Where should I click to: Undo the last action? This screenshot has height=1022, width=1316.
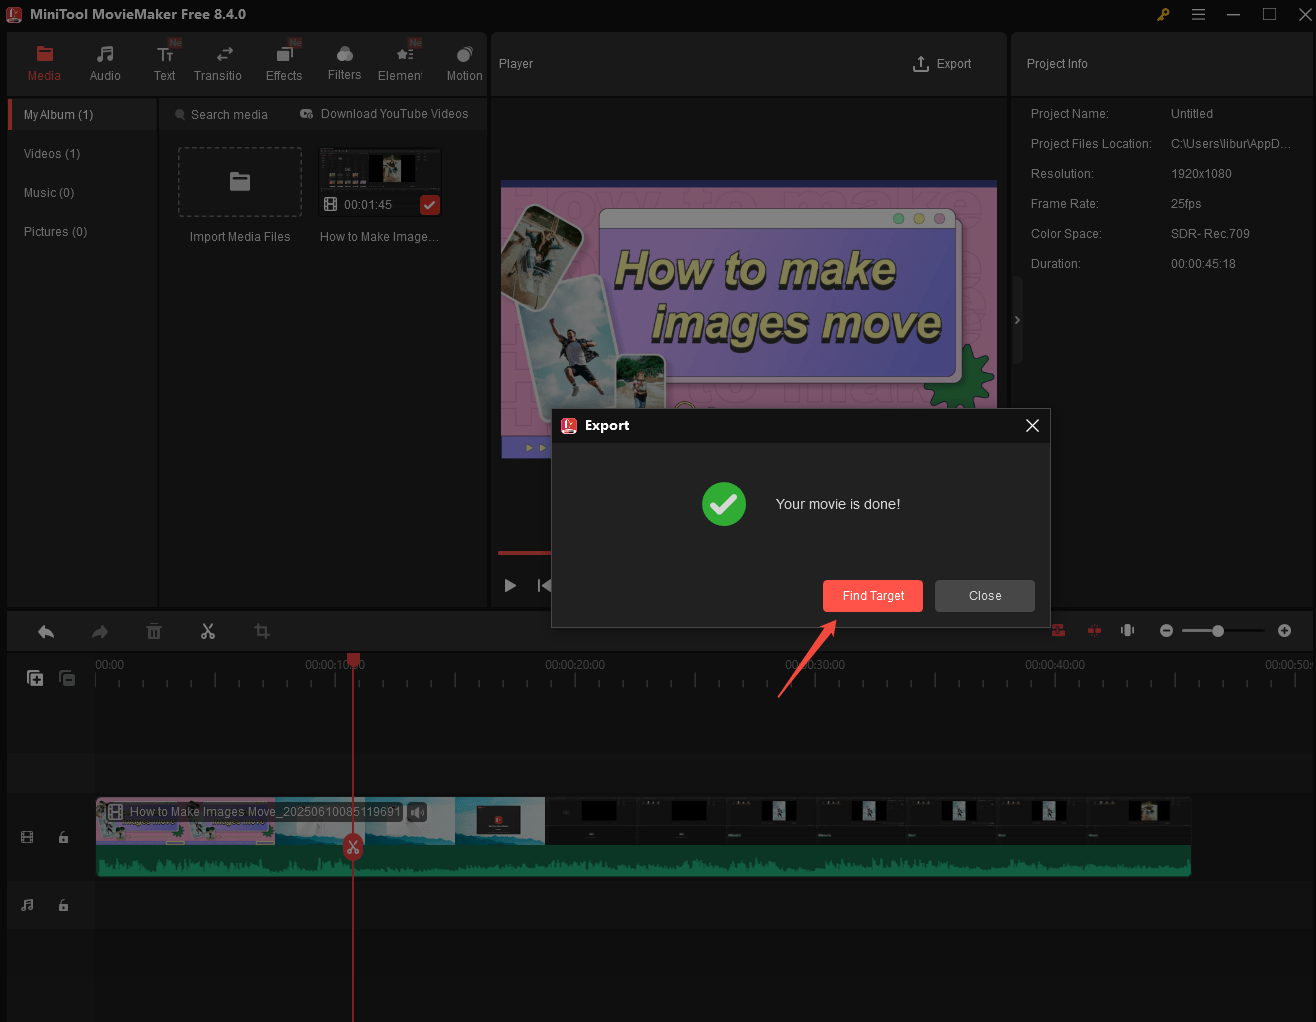point(45,631)
